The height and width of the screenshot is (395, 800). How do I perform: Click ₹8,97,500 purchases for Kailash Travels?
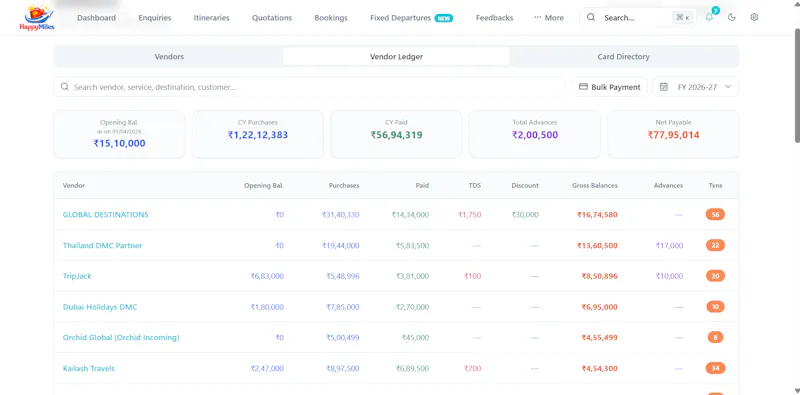click(343, 368)
